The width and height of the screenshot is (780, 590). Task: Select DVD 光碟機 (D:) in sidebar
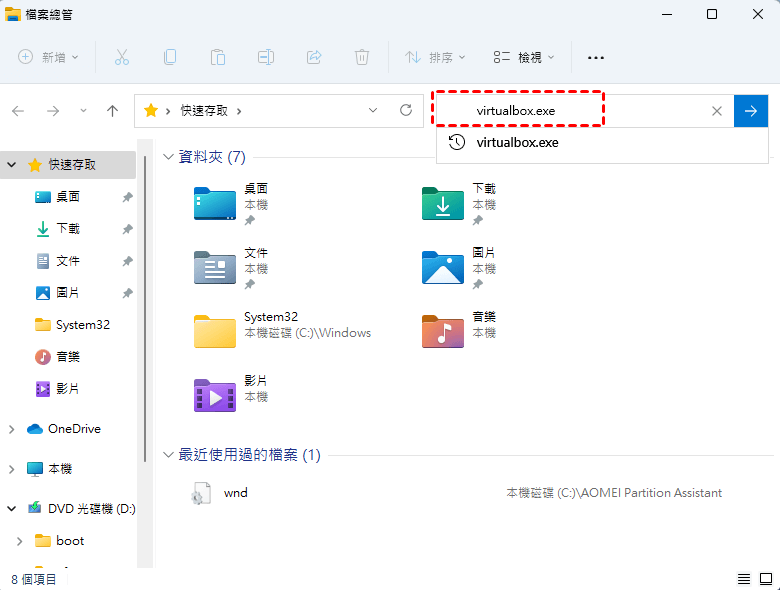[82, 508]
